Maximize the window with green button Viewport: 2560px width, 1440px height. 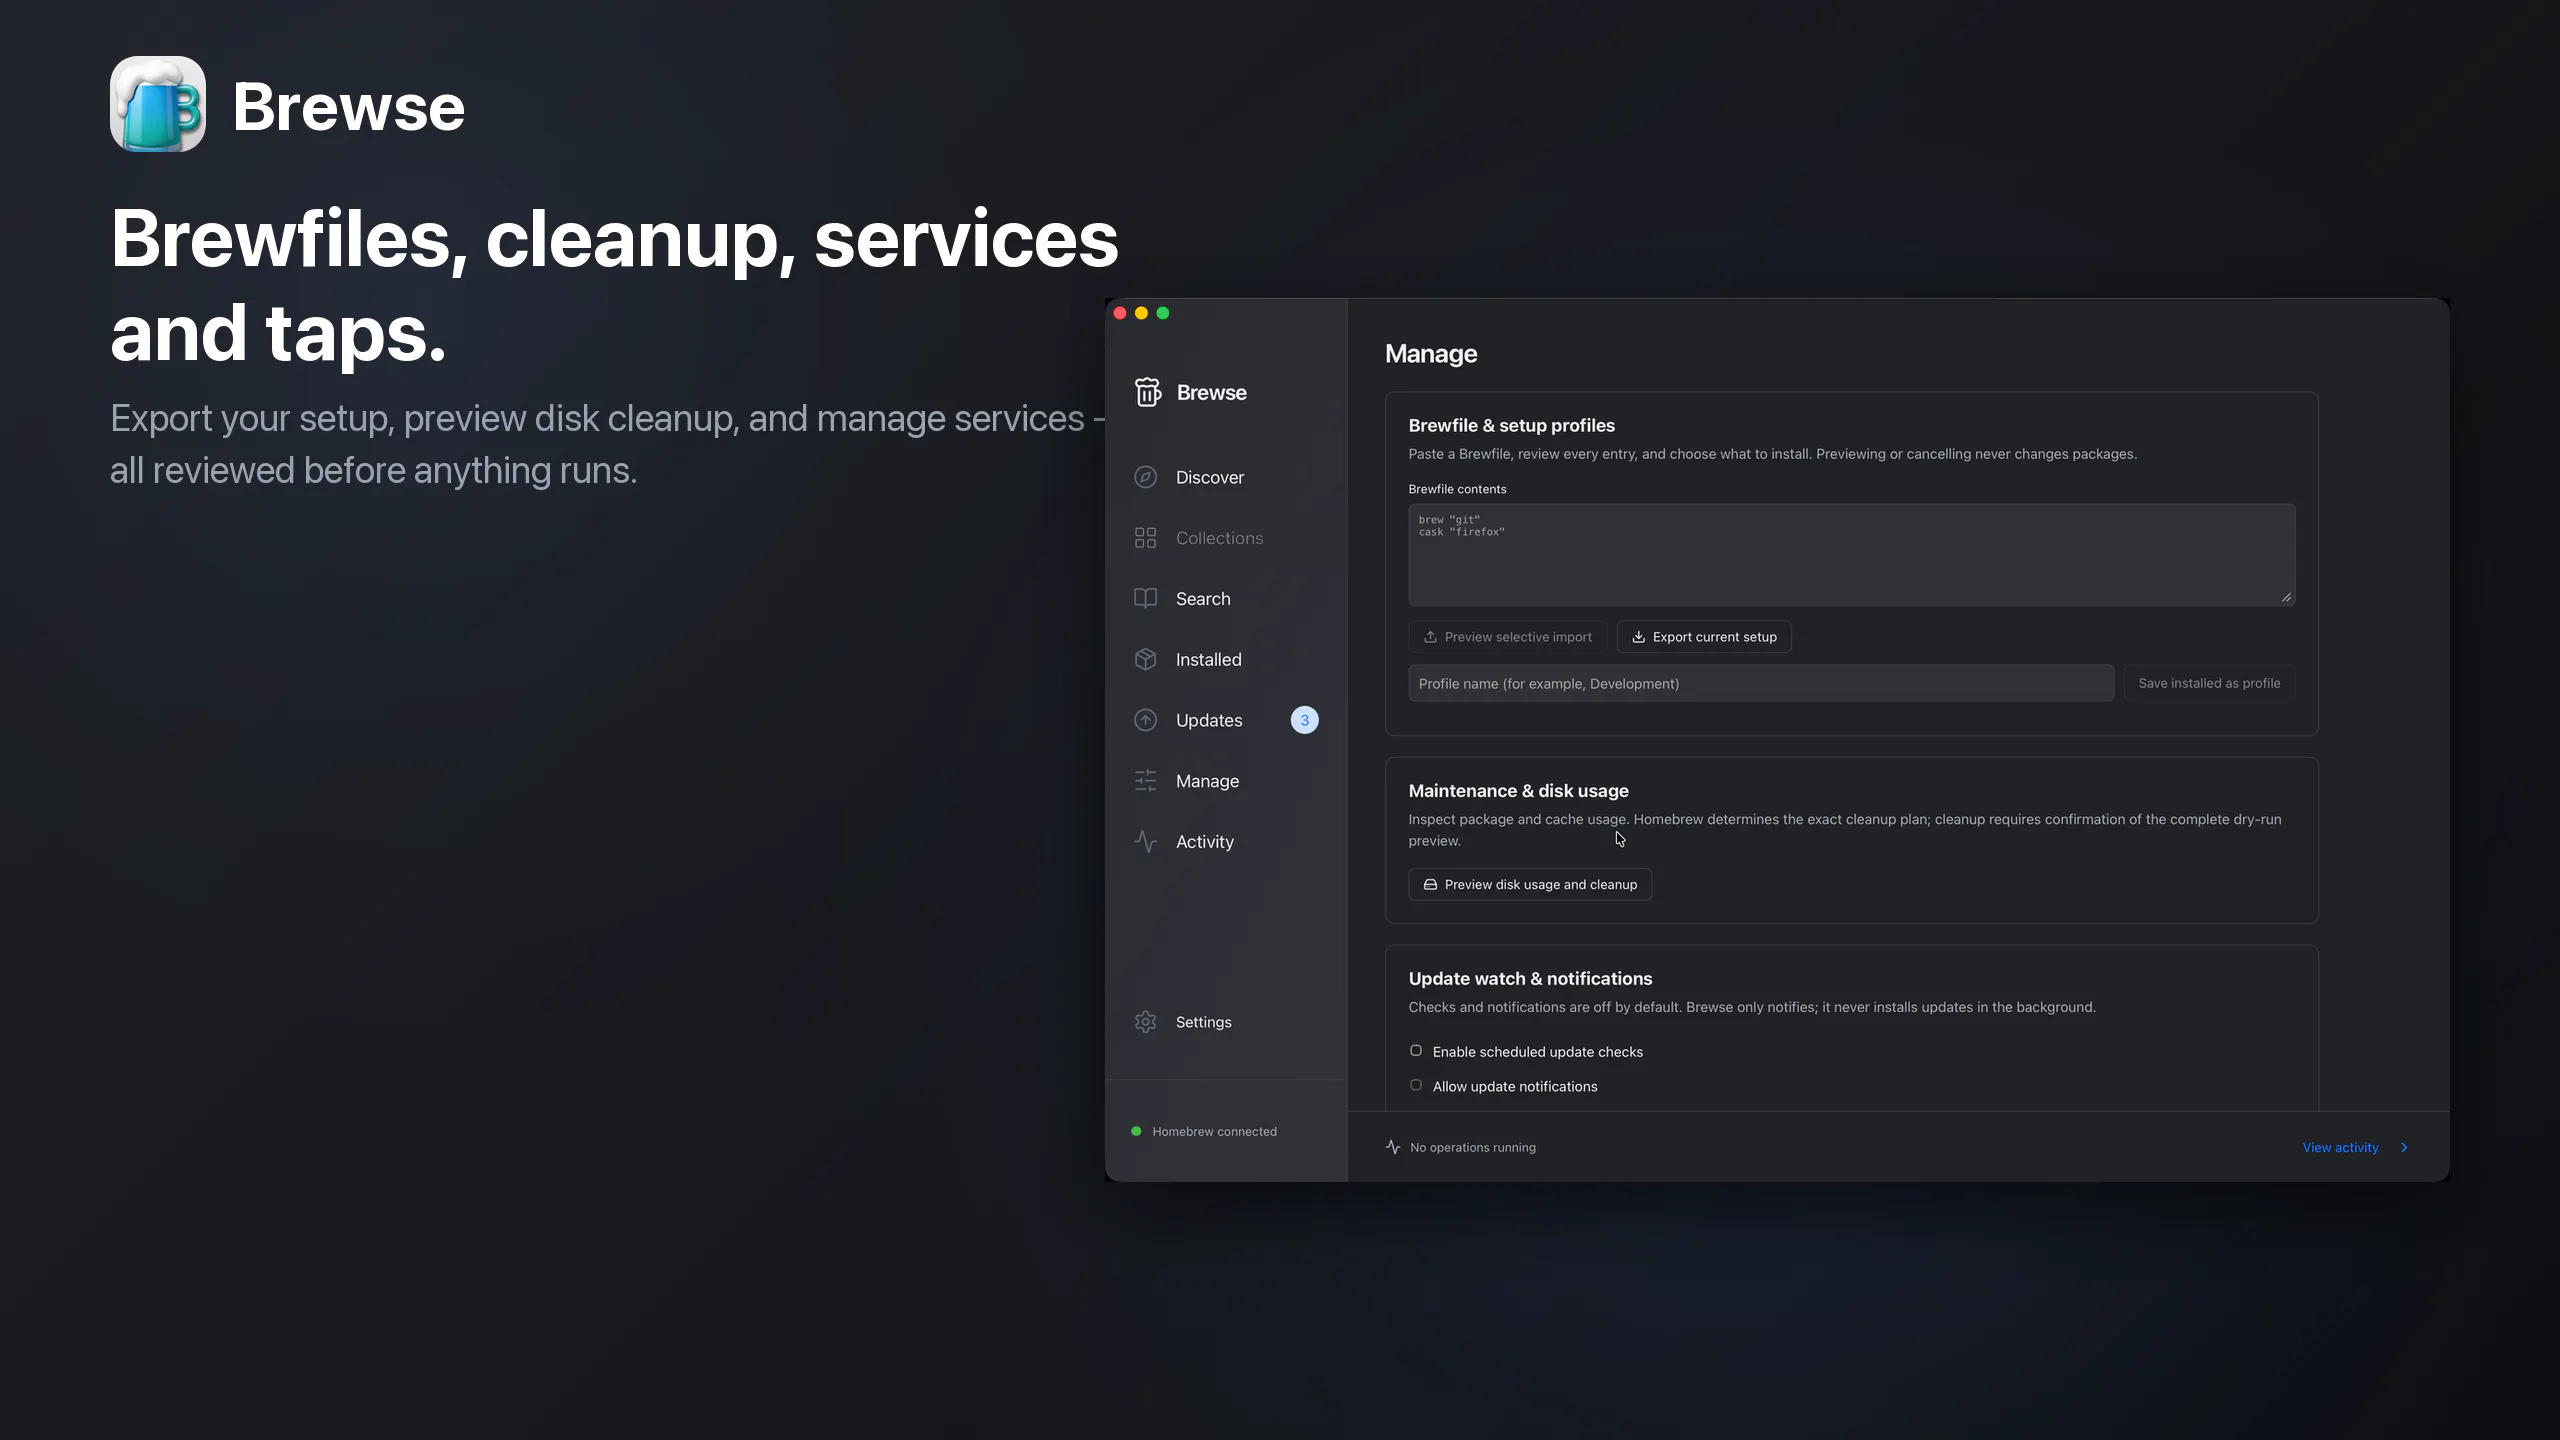[x=1163, y=313]
